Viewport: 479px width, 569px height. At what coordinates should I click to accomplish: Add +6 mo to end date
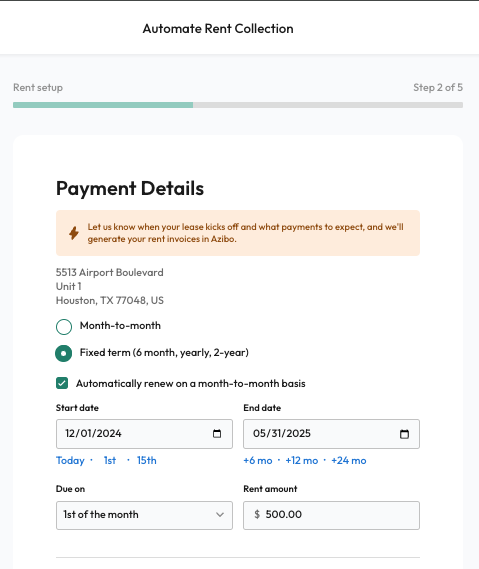coord(258,460)
